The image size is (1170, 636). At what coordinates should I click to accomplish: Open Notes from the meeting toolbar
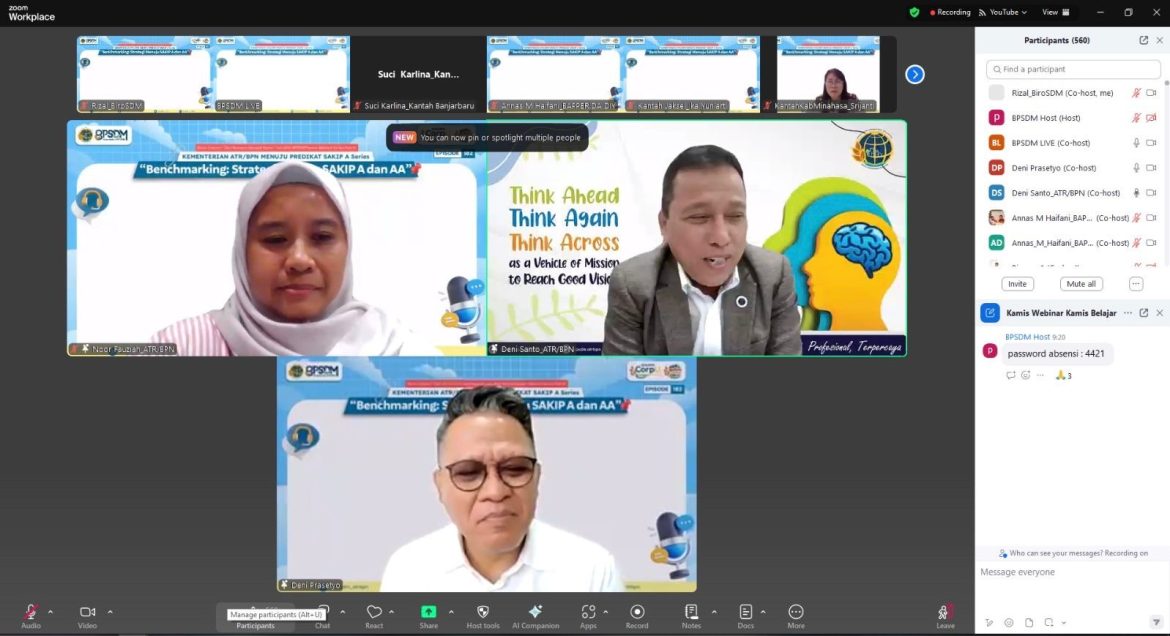(x=691, y=616)
